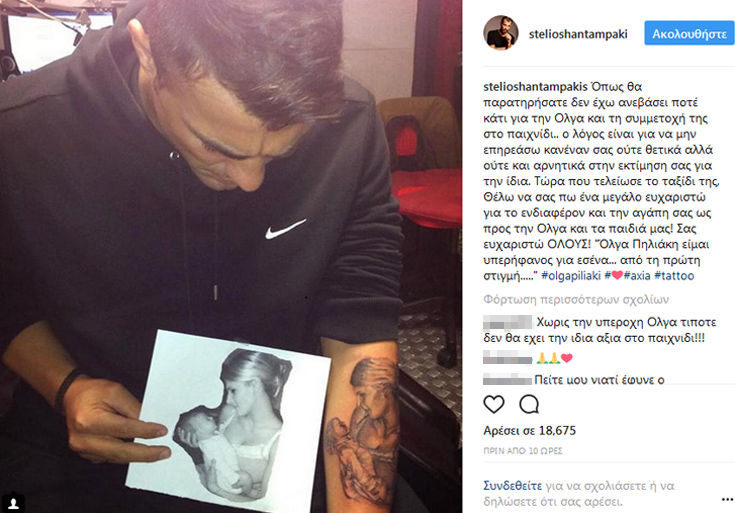Image resolution: width=735 pixels, height=513 pixels.
Task: Click the heart like icon
Action: (494, 404)
